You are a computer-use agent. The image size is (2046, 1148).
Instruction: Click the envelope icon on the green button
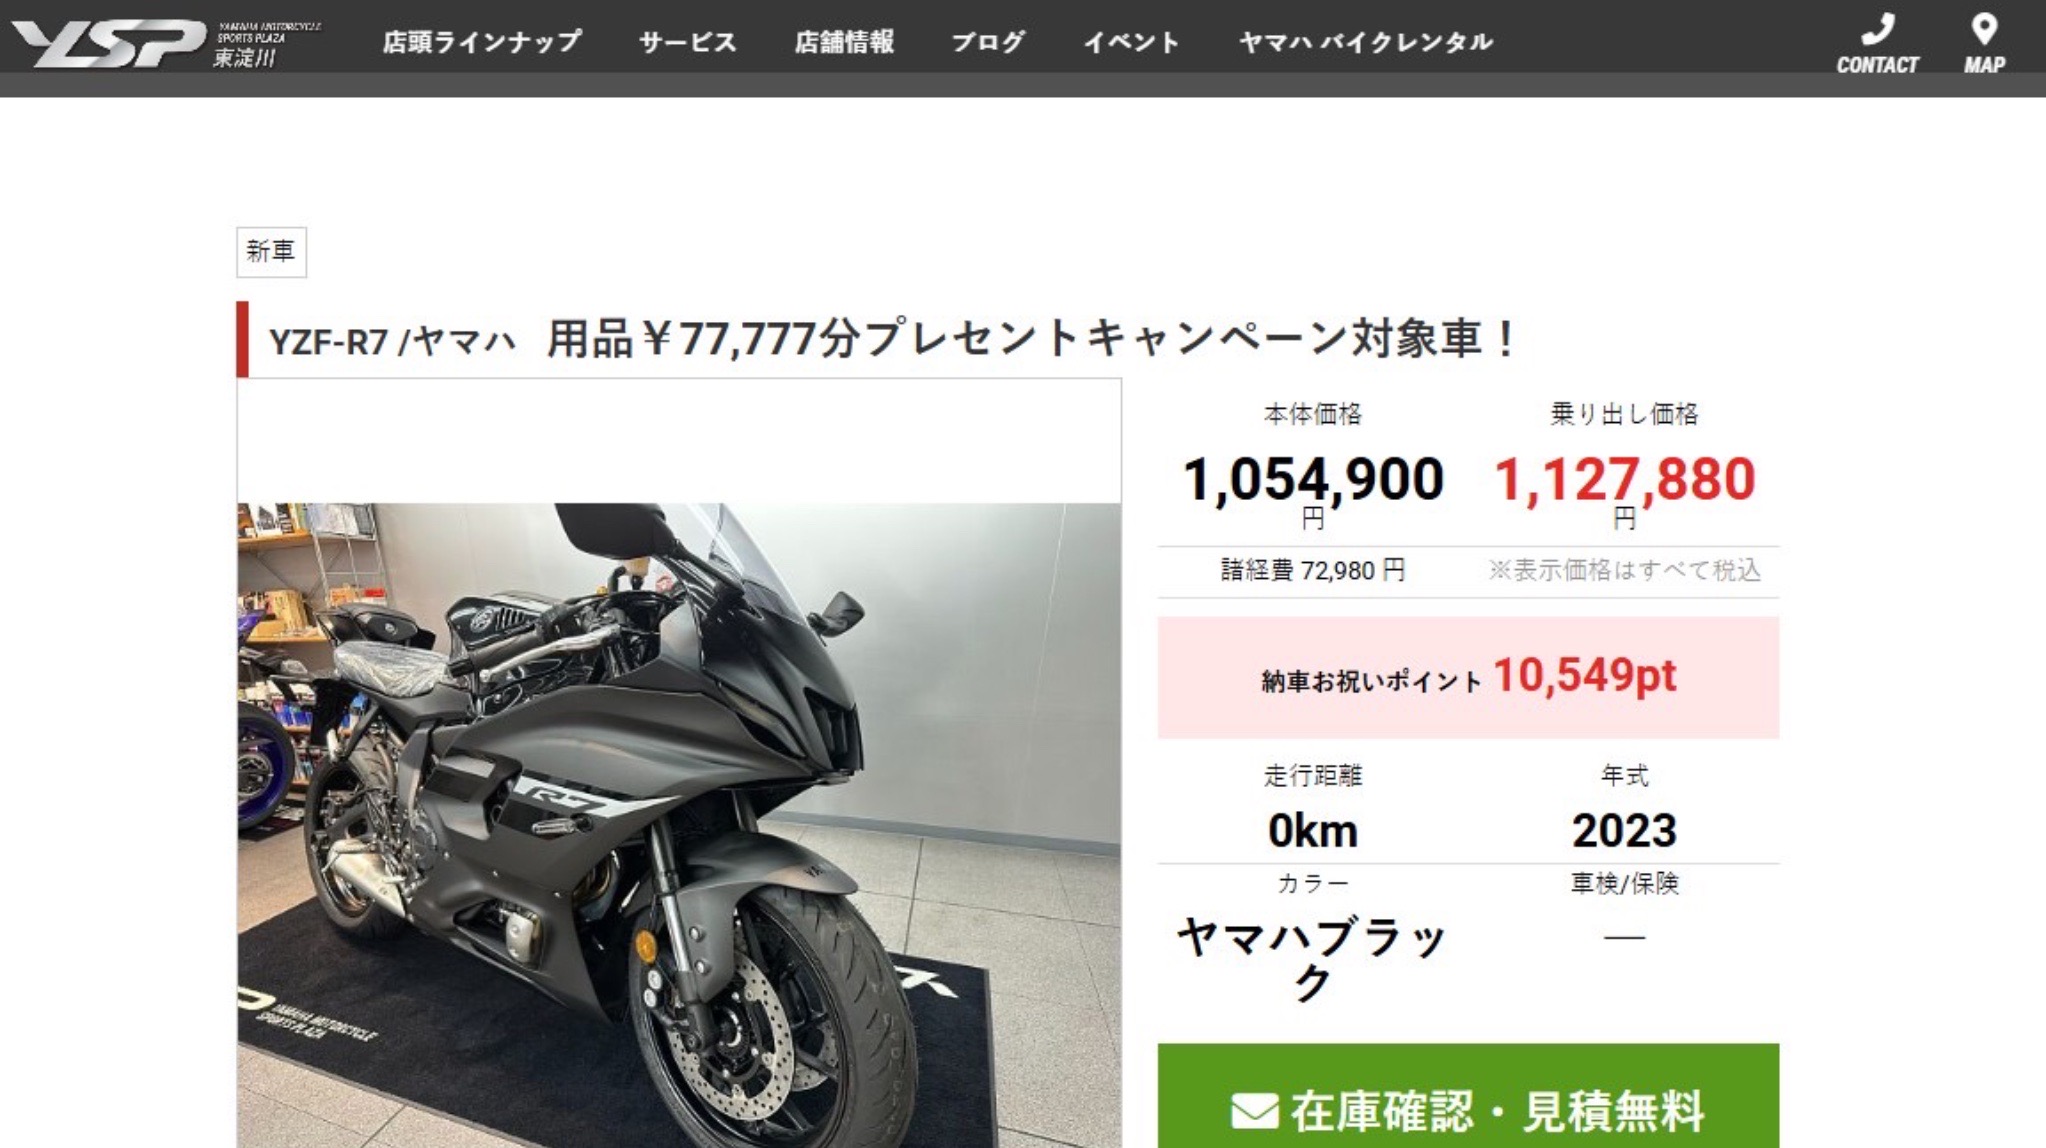(1254, 1111)
